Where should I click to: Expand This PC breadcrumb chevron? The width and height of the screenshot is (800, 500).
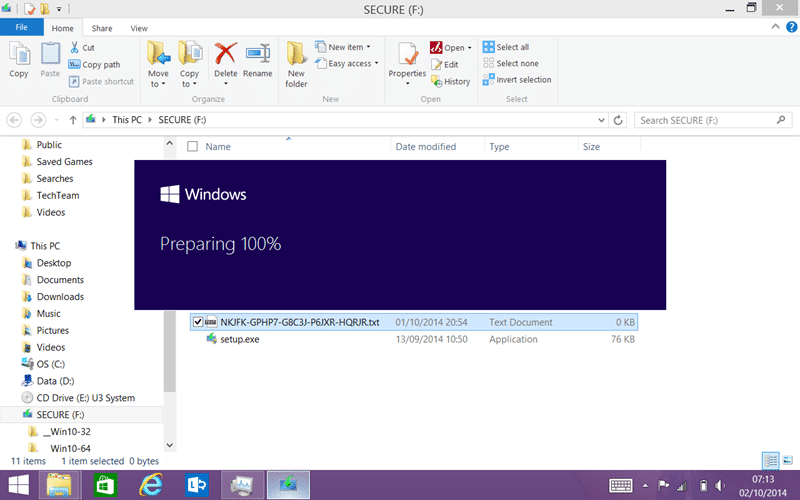(150, 120)
